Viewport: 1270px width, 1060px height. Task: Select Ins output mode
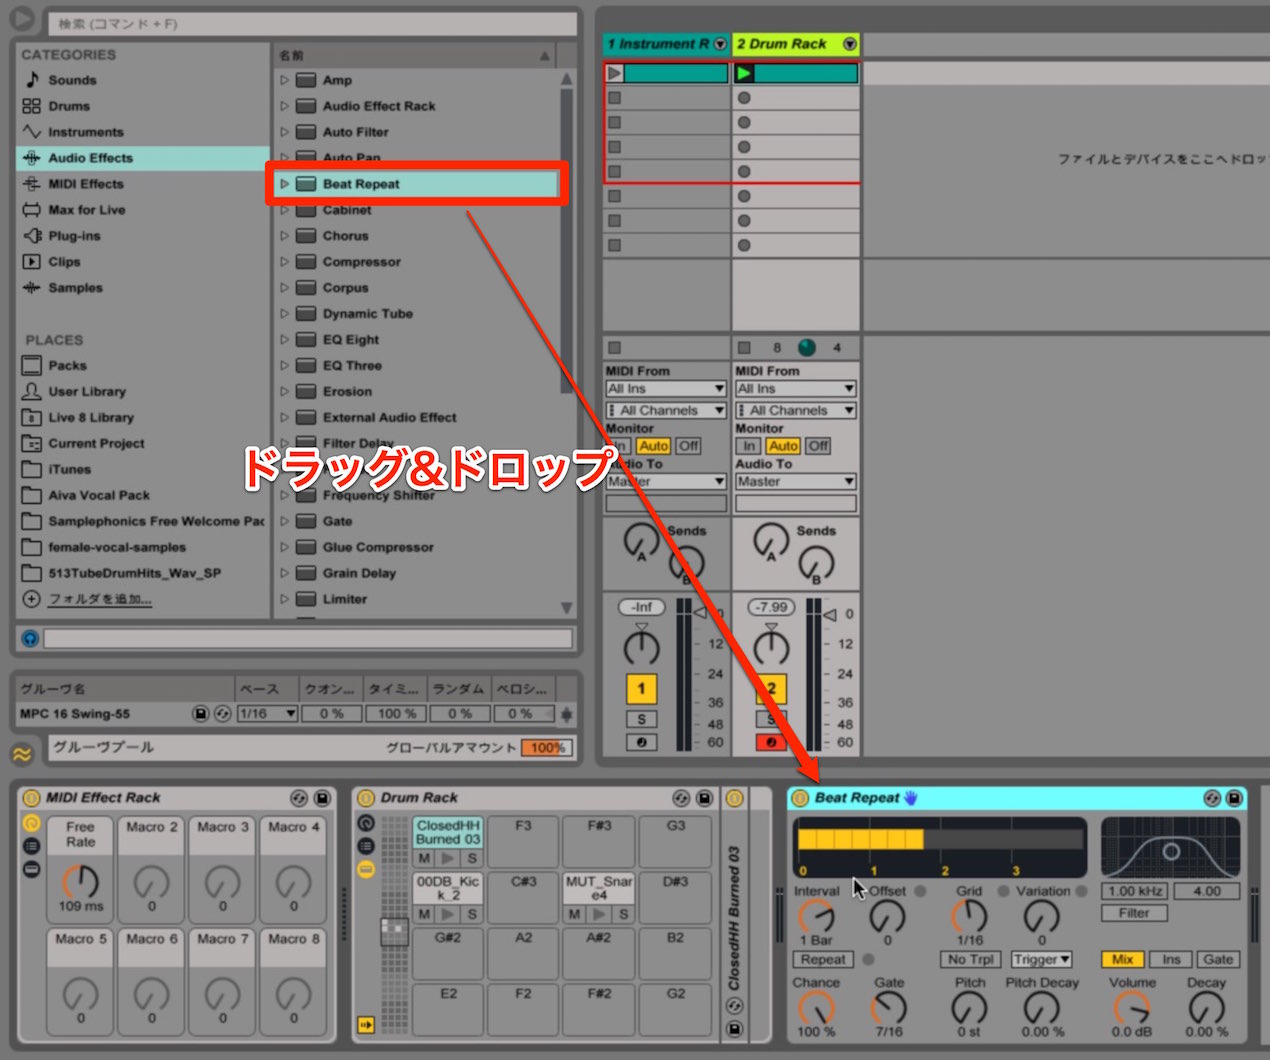pyautogui.click(x=1170, y=960)
